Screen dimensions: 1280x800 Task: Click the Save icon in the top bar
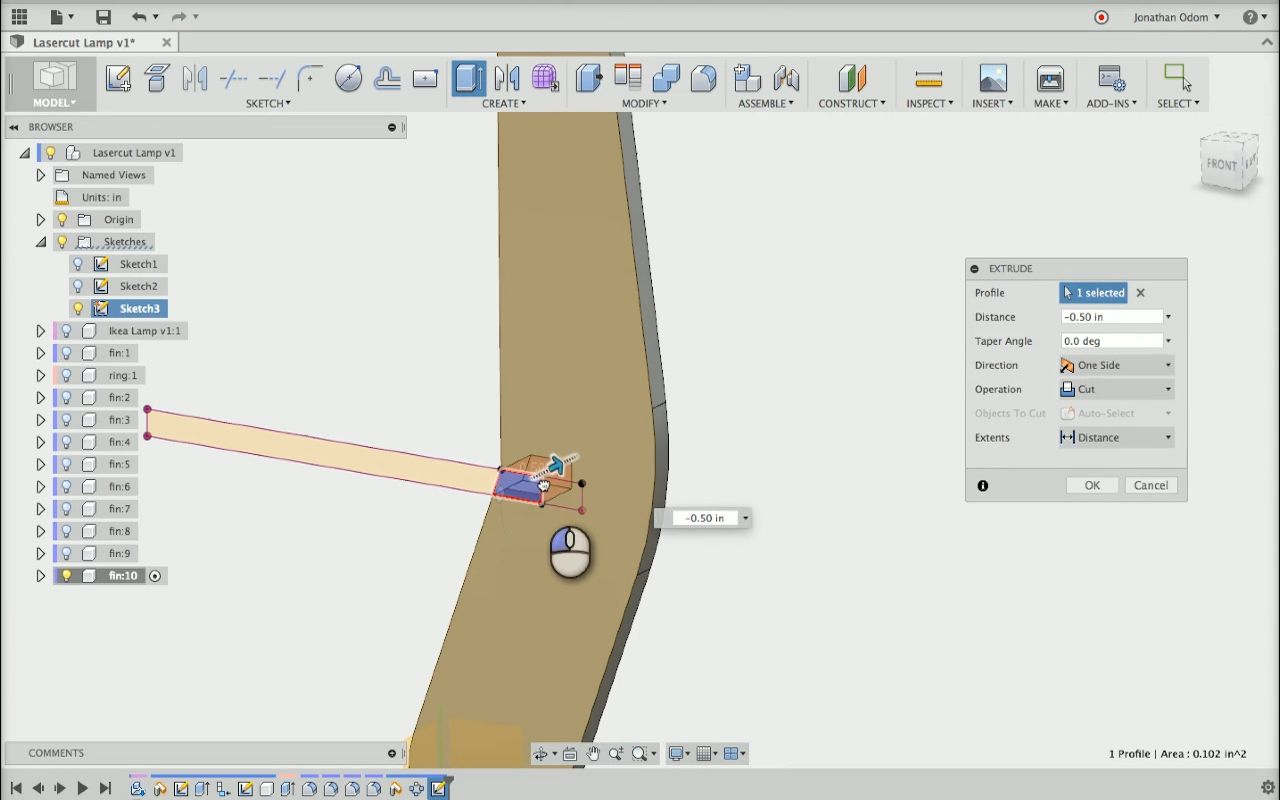(x=103, y=17)
